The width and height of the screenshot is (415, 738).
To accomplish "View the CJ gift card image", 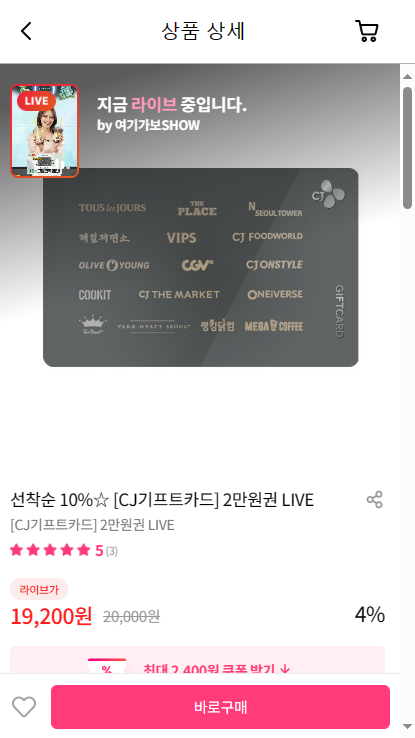I will (x=200, y=267).
